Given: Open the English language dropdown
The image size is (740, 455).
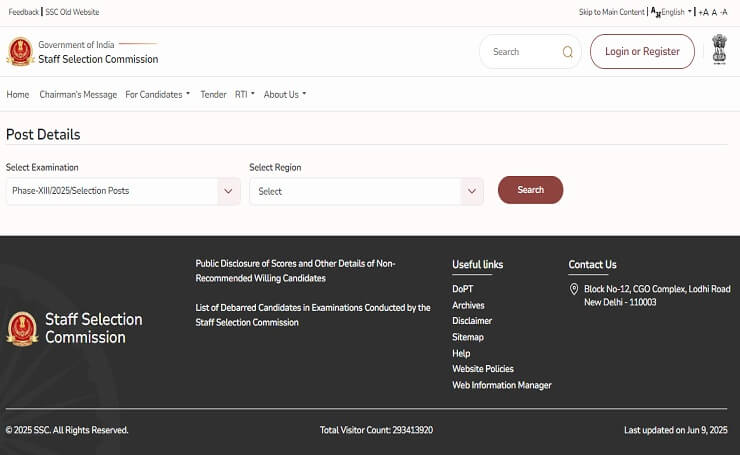Looking at the screenshot, I should [676, 12].
